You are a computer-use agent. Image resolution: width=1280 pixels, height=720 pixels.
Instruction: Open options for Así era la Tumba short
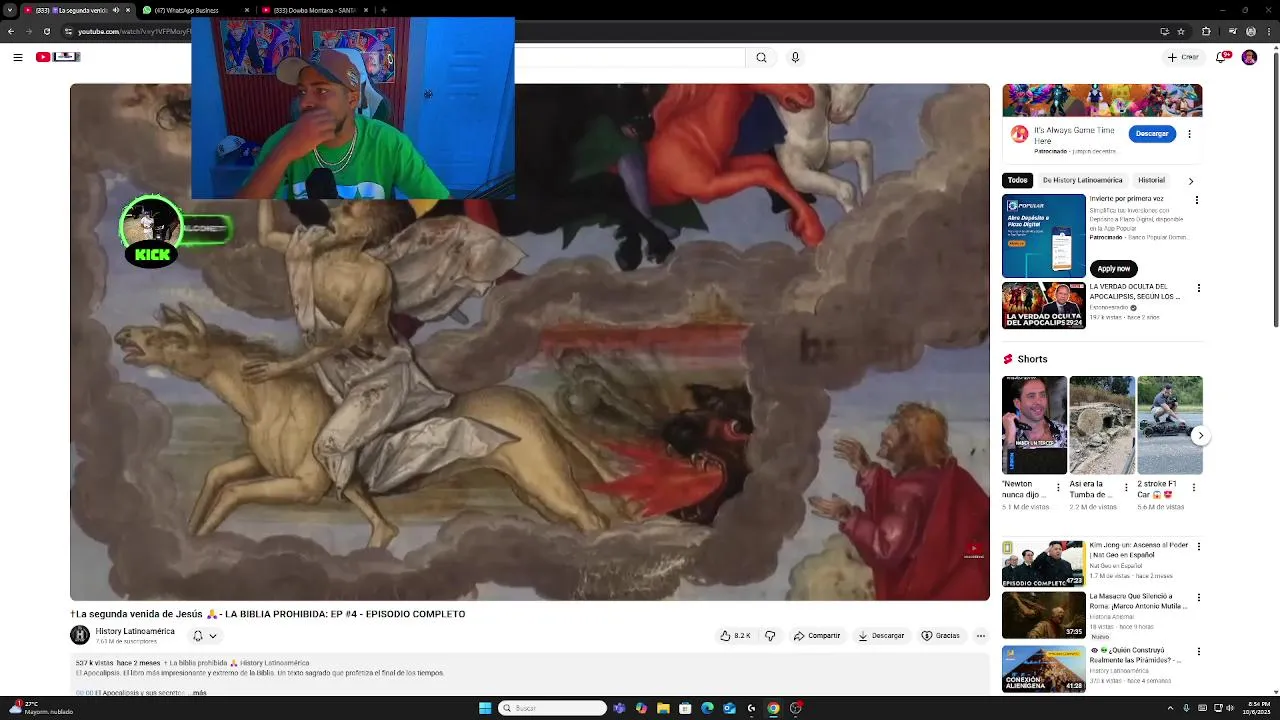tap(1127, 489)
